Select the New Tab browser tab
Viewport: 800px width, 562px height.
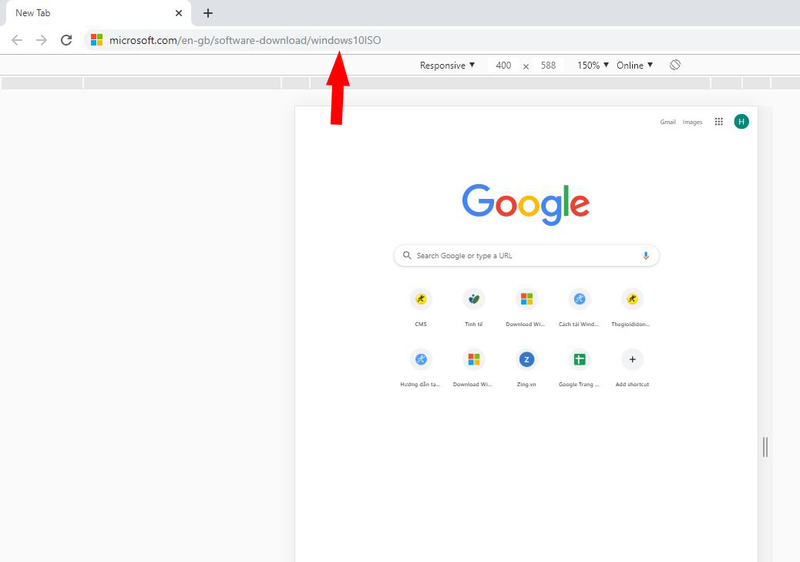coord(98,13)
